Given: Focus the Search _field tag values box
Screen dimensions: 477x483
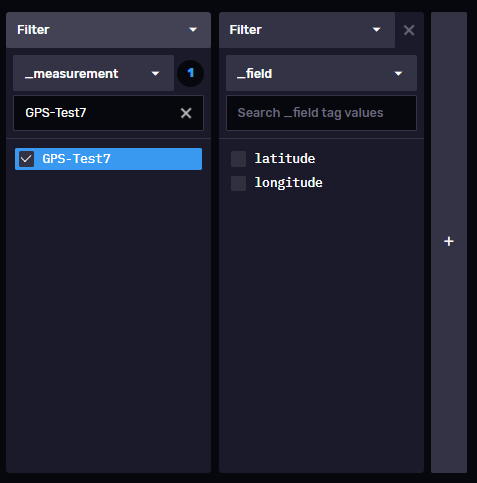Looking at the screenshot, I should pos(321,113).
